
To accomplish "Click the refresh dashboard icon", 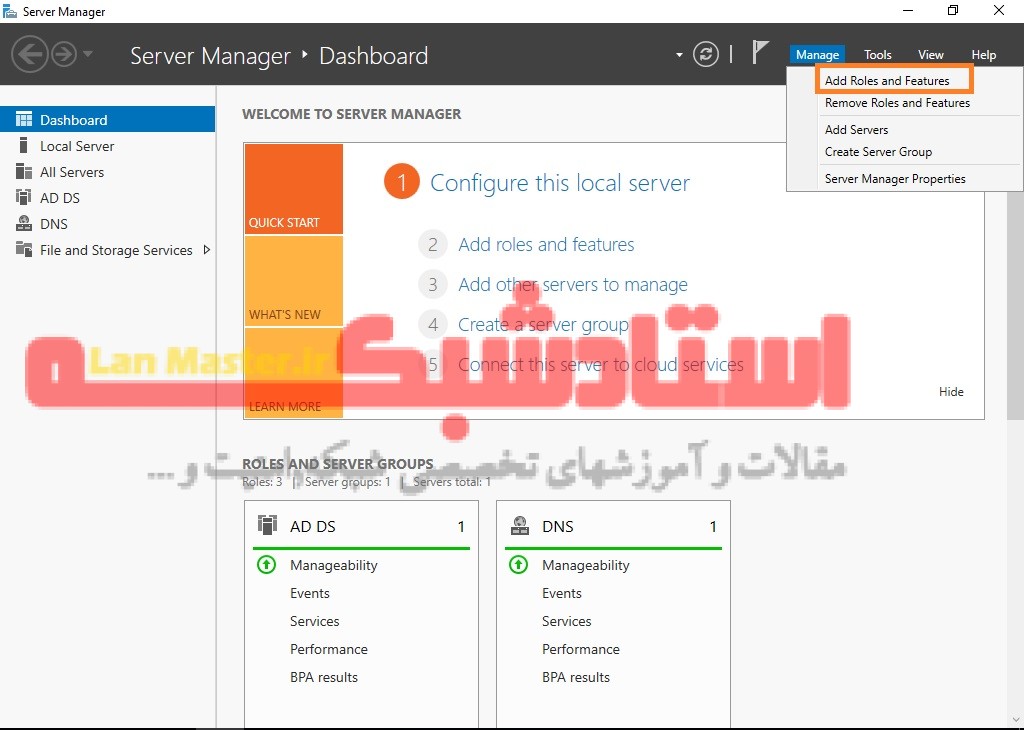I will click(x=706, y=54).
